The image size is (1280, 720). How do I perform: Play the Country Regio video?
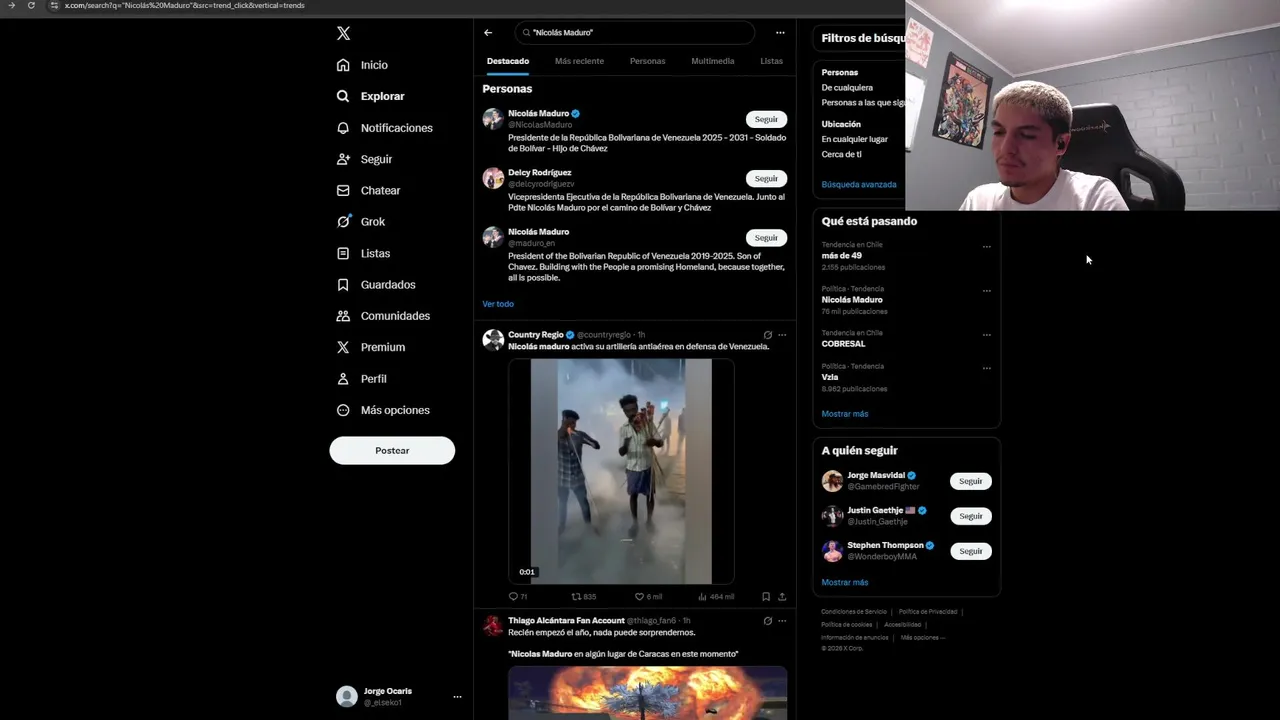click(621, 471)
